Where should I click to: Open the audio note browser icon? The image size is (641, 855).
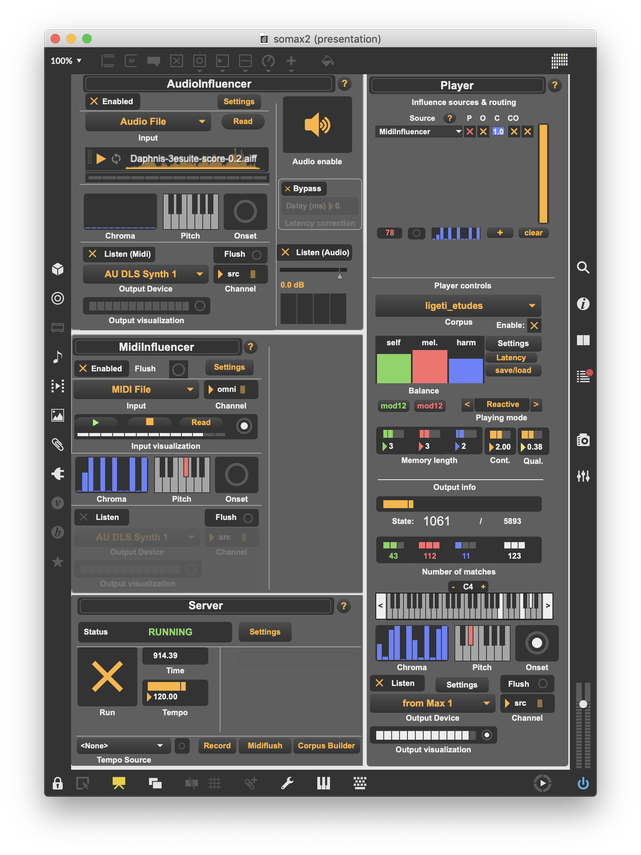click(57, 357)
